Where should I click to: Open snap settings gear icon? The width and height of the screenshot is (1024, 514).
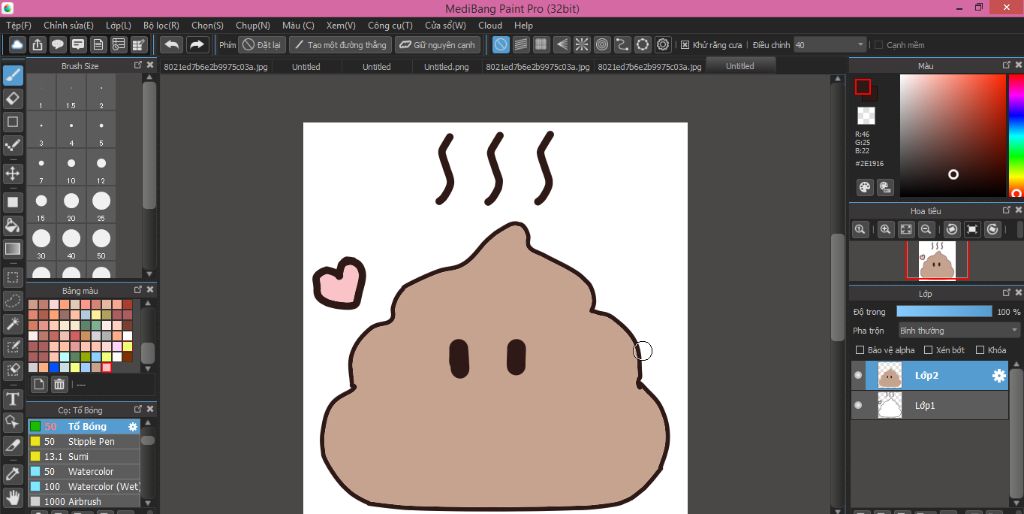(x=664, y=44)
